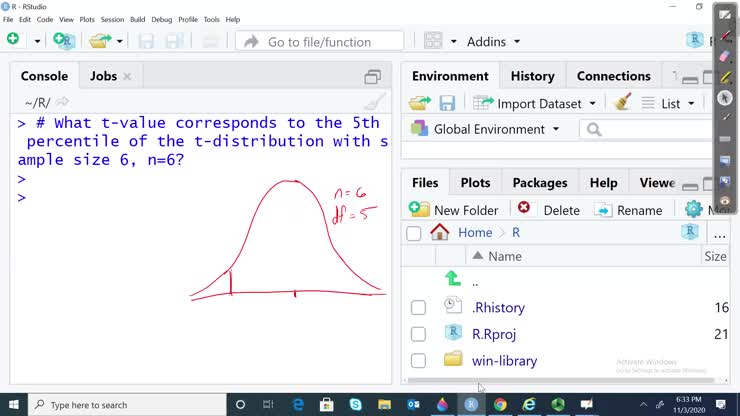
Task: Click the Save workspace disk icon
Action: [x=447, y=102]
